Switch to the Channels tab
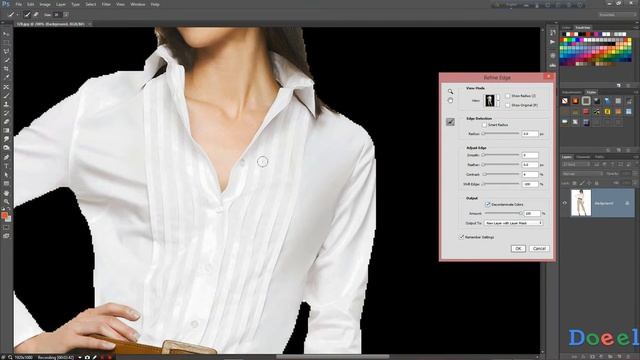Viewport: 640px width, 360px height. [583, 157]
